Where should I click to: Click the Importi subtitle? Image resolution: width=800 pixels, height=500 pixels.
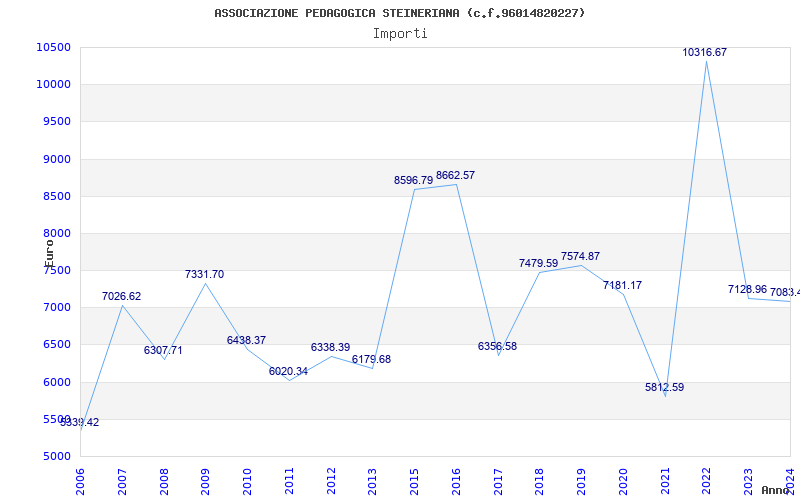[400, 34]
